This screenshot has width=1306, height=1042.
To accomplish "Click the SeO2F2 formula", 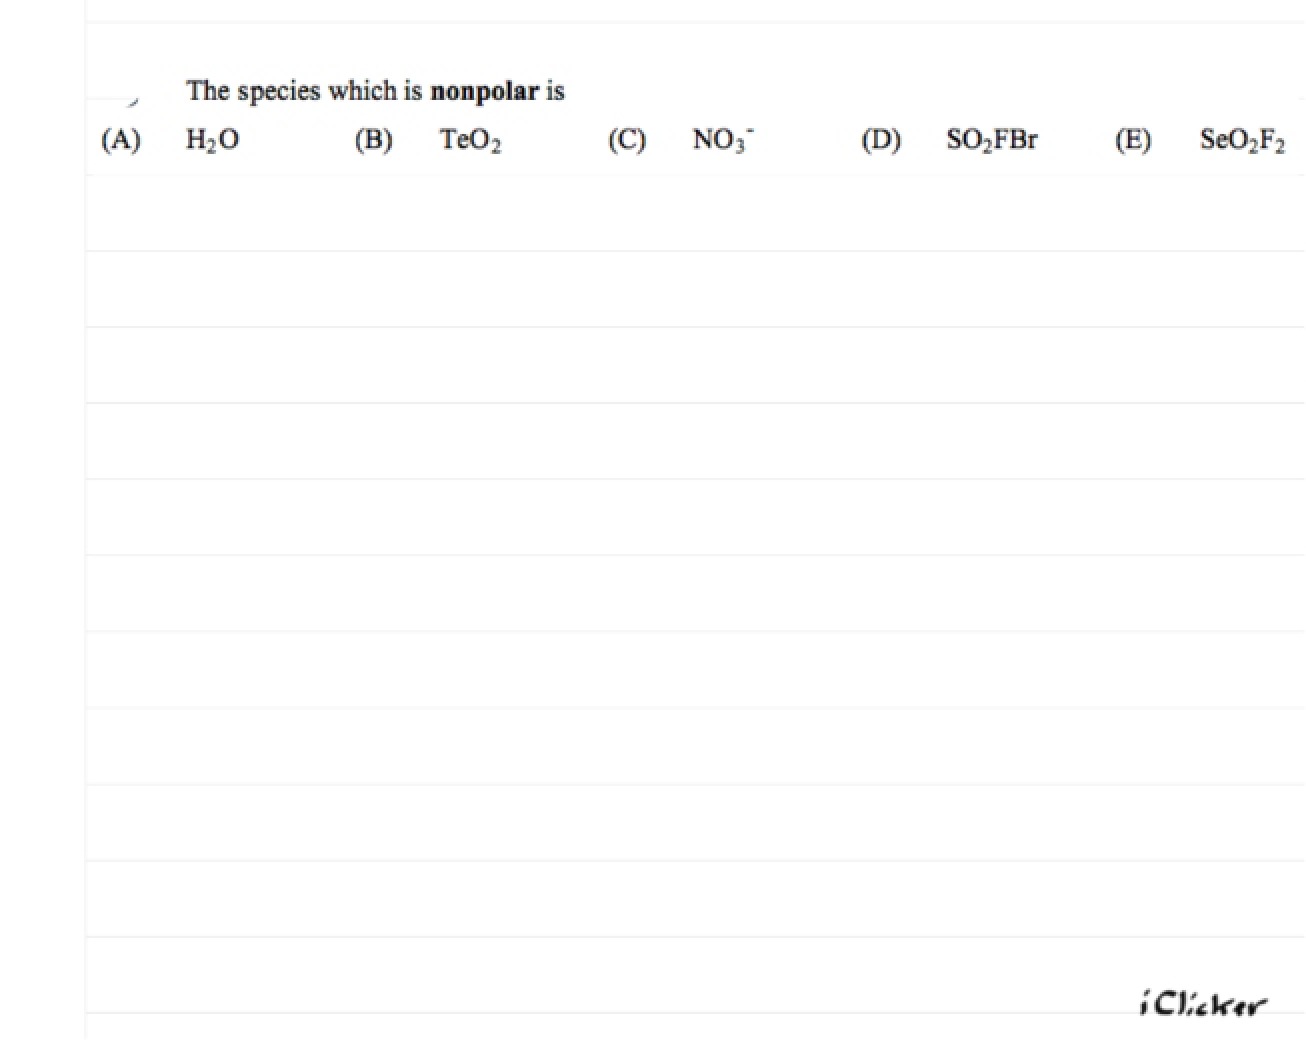I will pos(1242,140).
